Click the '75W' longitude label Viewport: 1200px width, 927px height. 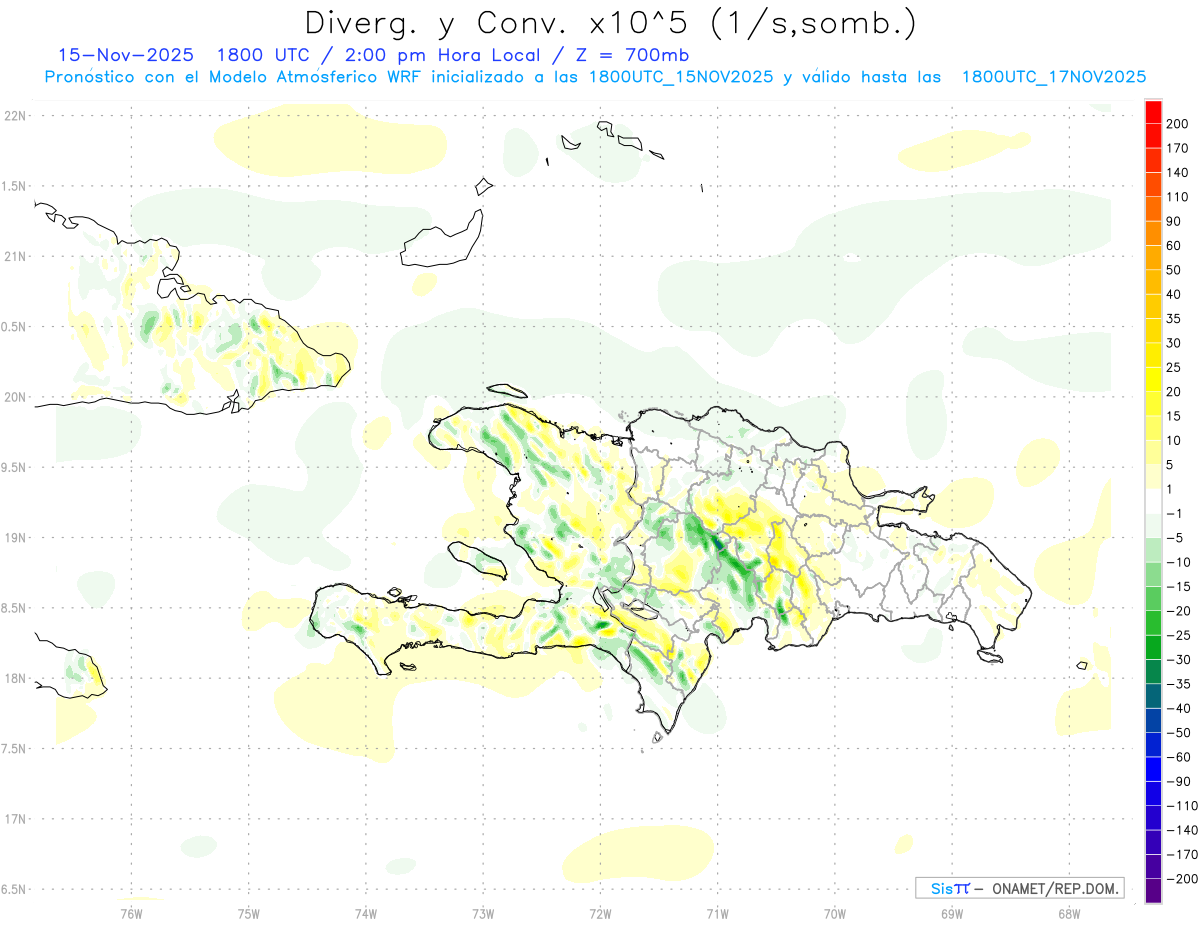click(249, 913)
